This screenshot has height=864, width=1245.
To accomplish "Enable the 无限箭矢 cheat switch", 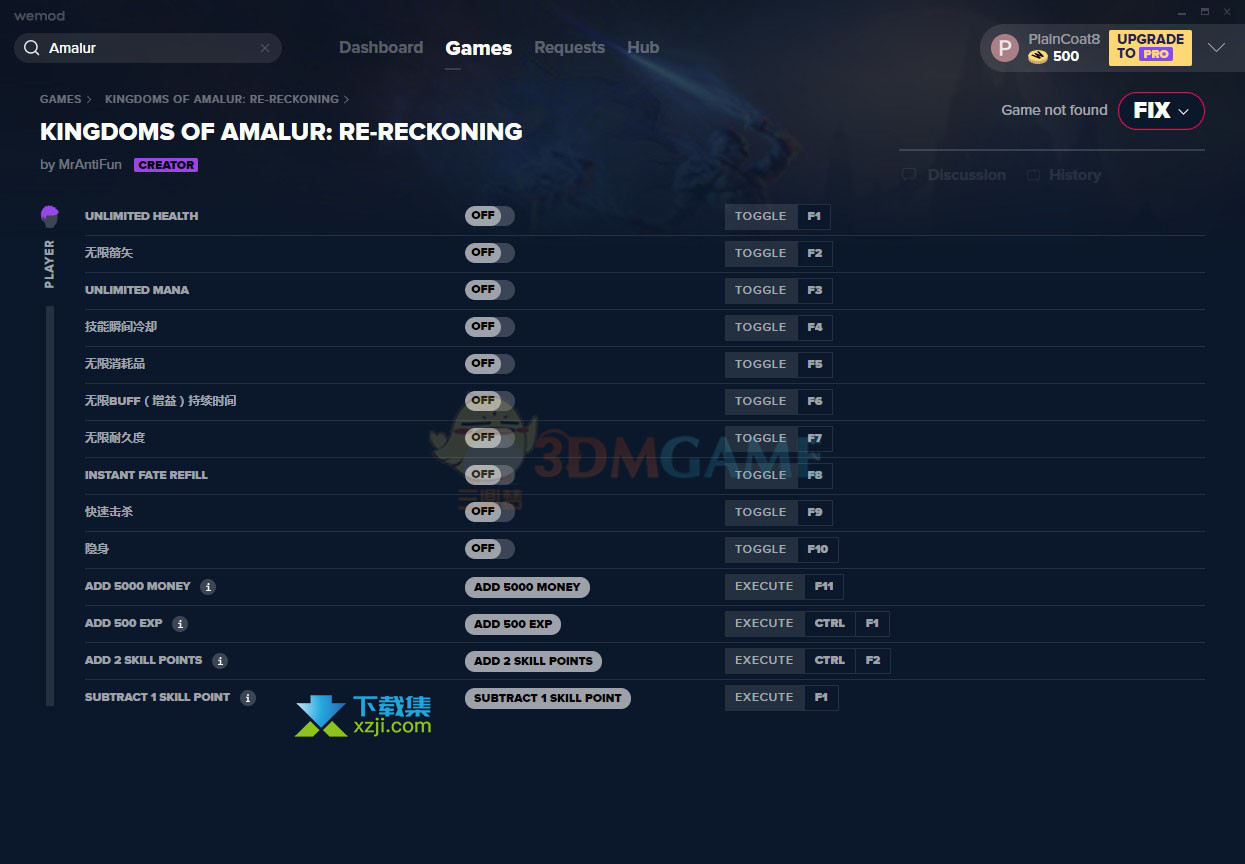I will pos(490,253).
